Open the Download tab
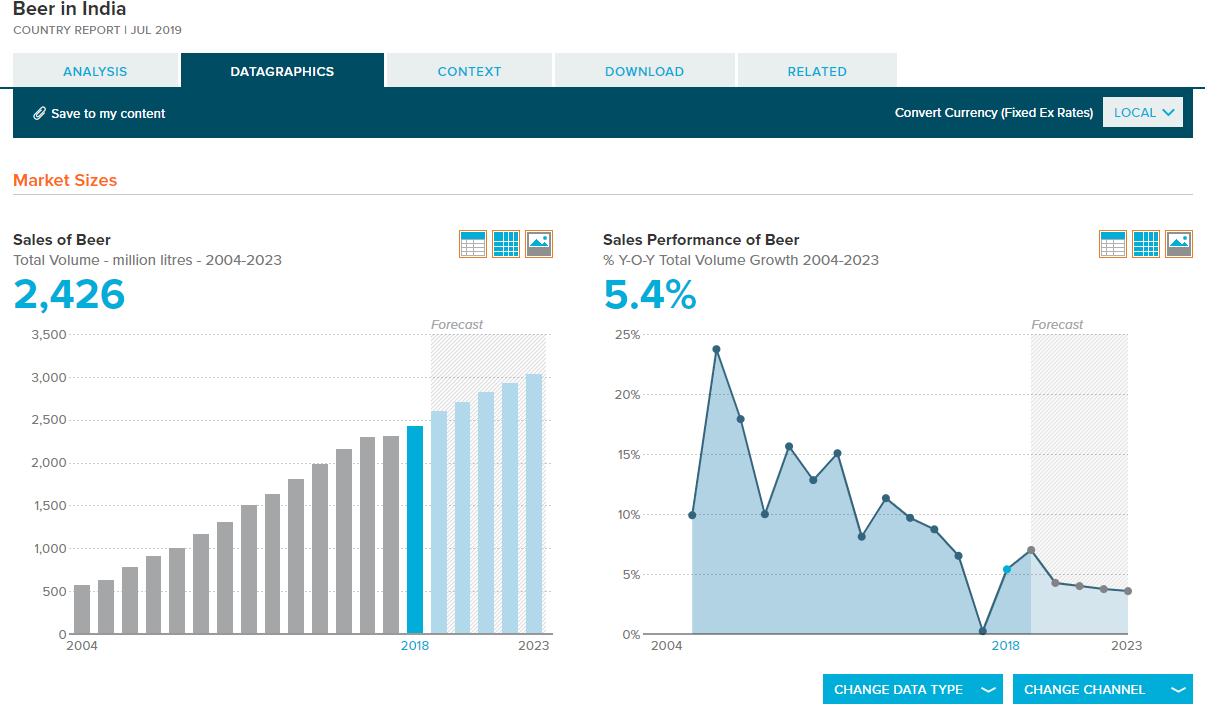This screenshot has height=712, width=1205. tap(644, 71)
